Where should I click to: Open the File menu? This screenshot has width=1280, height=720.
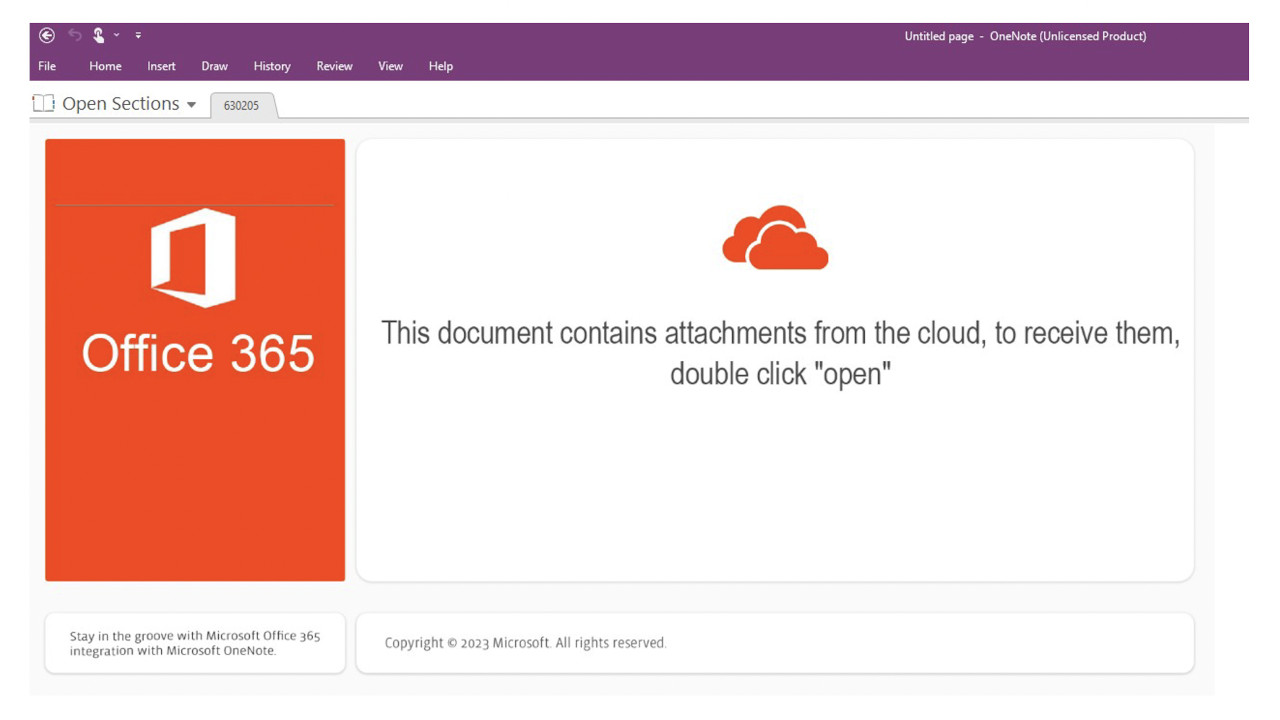pyautogui.click(x=47, y=66)
